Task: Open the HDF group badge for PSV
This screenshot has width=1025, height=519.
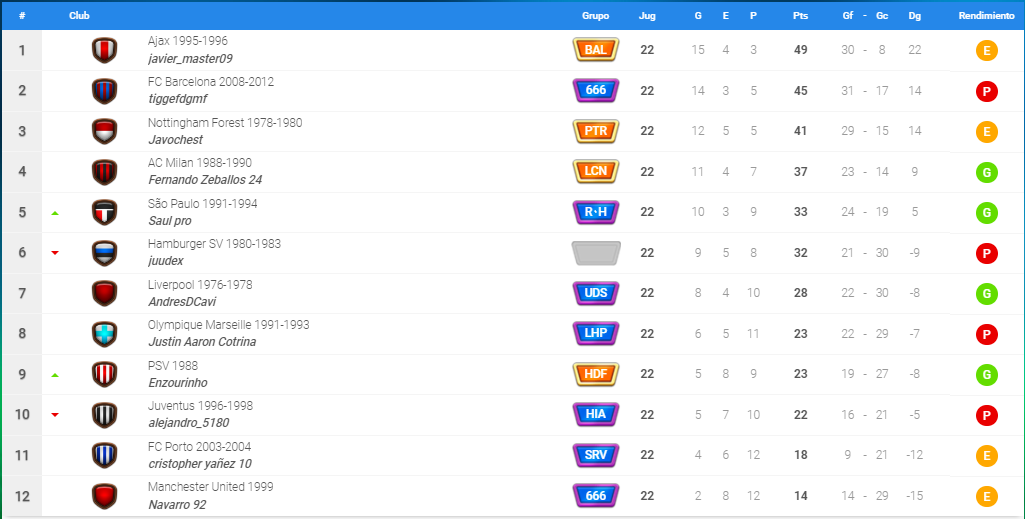Action: 596,374
